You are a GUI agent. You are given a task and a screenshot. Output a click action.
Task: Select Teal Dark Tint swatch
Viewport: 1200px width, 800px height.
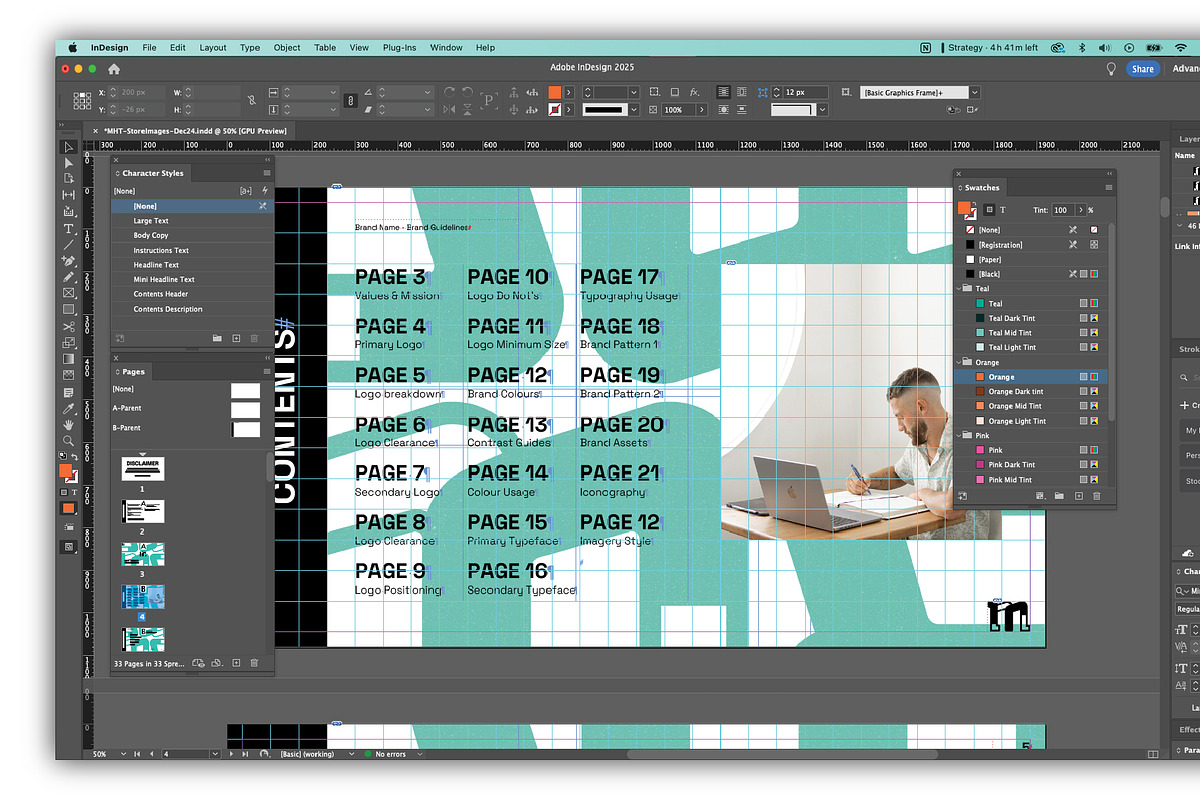[x=1031, y=318]
